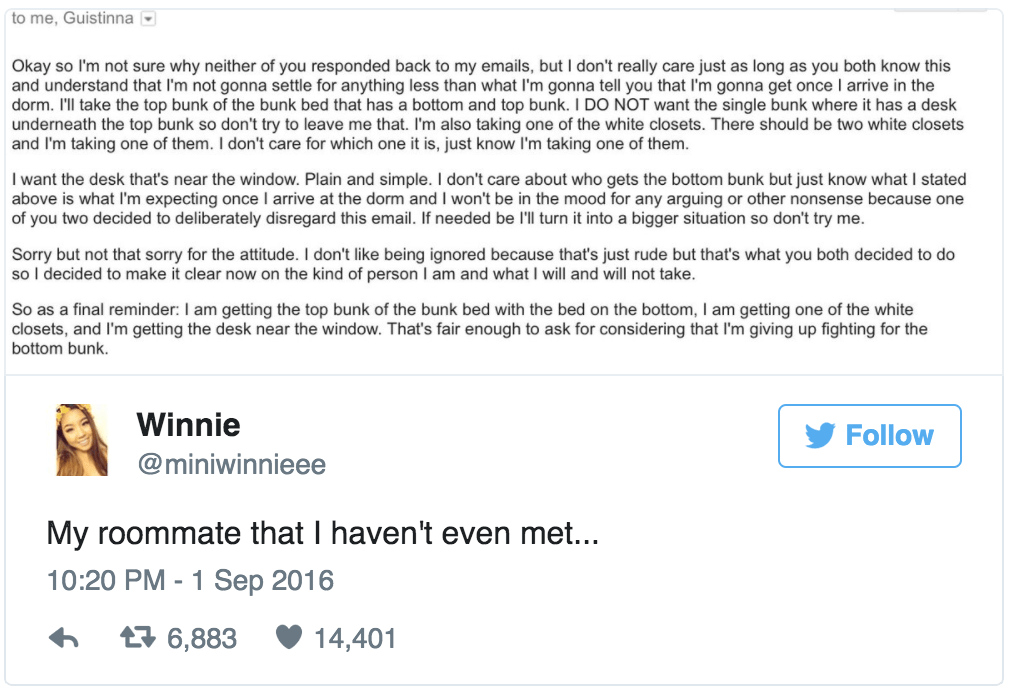Open the 10:20 PM - 1 Sep 2016 timestamp
This screenshot has width=1014, height=690.
pyautogui.click(x=190, y=580)
